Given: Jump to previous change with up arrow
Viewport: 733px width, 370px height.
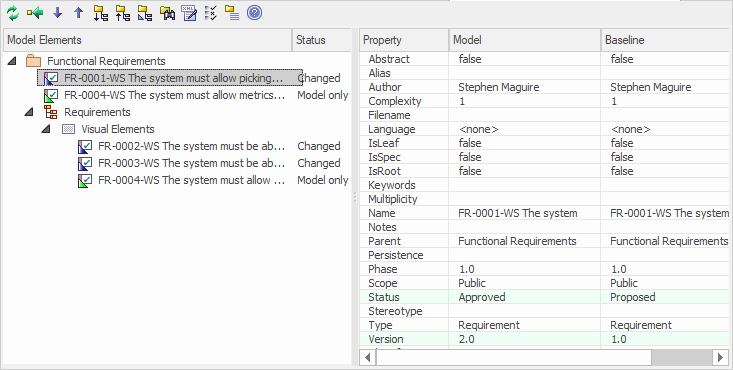Looking at the screenshot, I should [79, 13].
